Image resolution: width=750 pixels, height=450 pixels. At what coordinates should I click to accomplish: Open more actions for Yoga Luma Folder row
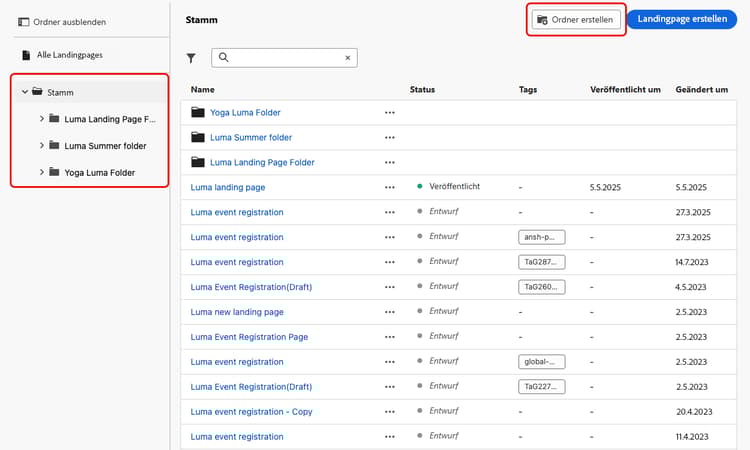389,113
